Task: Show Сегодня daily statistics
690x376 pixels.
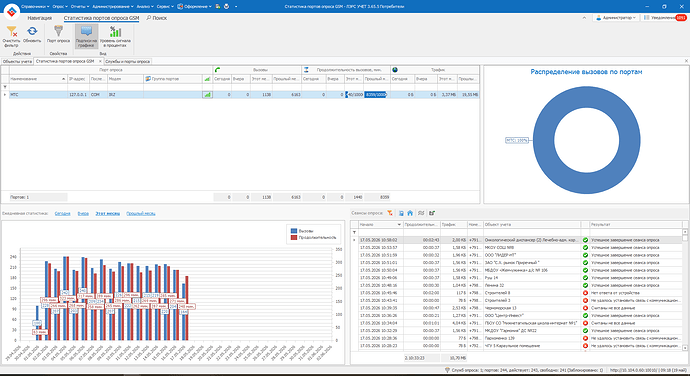Action: [x=62, y=214]
